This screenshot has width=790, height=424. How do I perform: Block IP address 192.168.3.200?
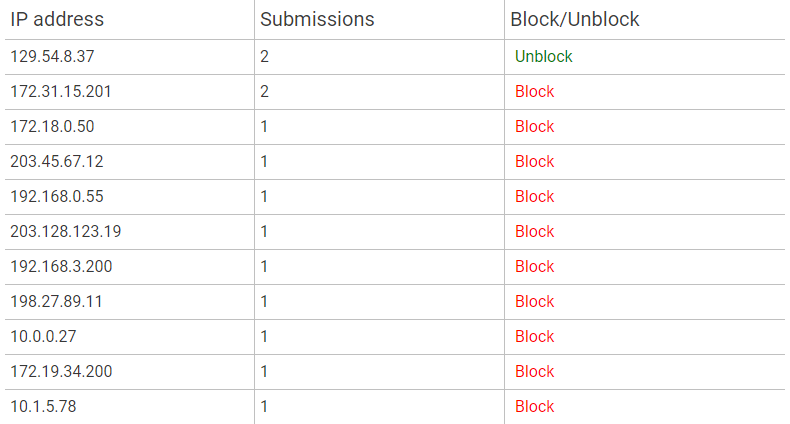click(534, 266)
